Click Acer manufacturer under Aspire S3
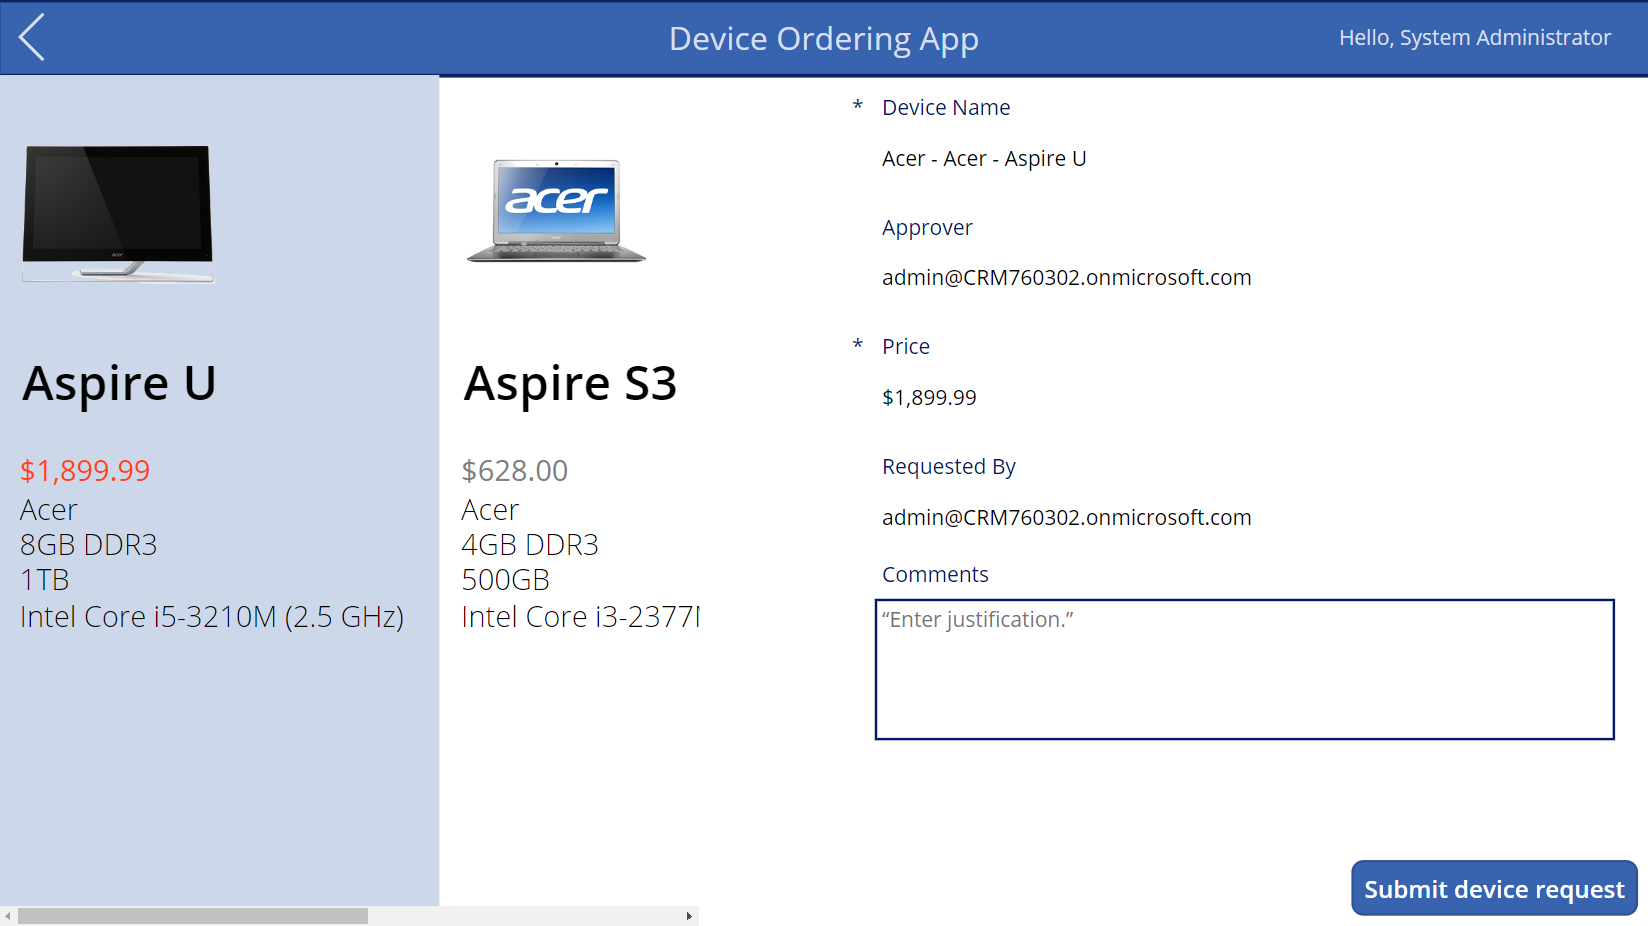 coord(490,510)
